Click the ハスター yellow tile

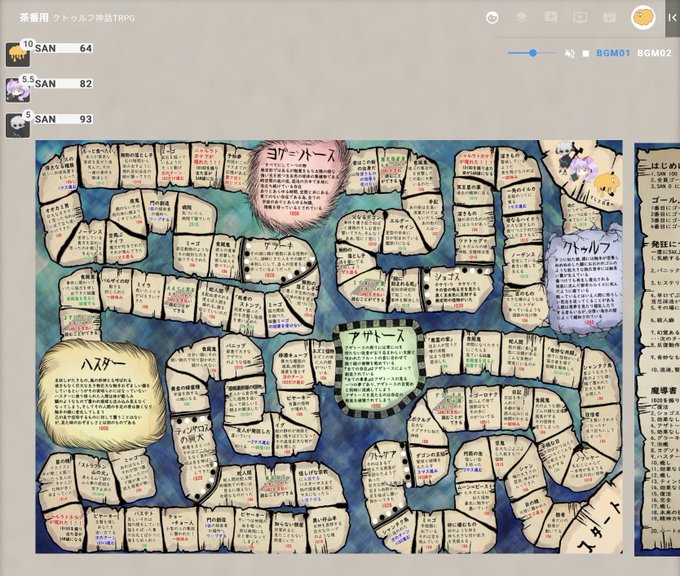pos(102,395)
